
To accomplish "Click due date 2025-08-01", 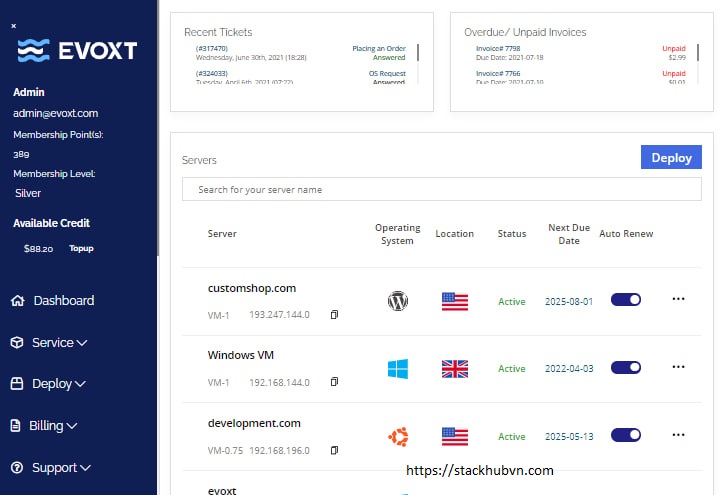I will 569,302.
